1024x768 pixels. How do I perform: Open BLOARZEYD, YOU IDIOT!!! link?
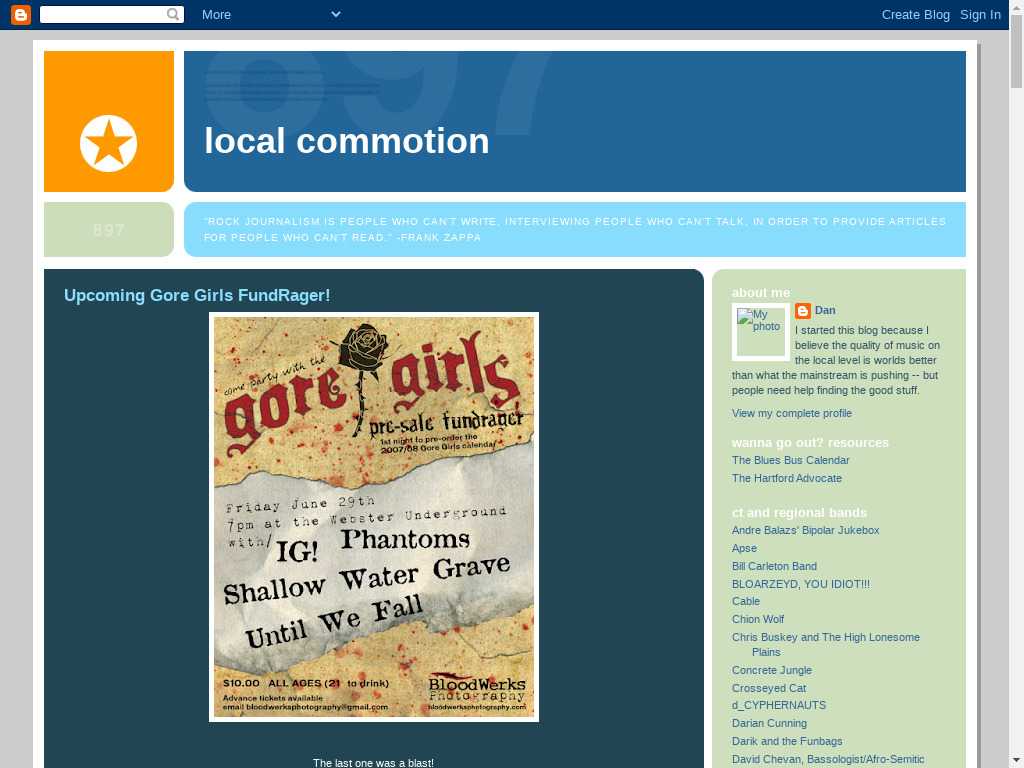[x=801, y=584]
